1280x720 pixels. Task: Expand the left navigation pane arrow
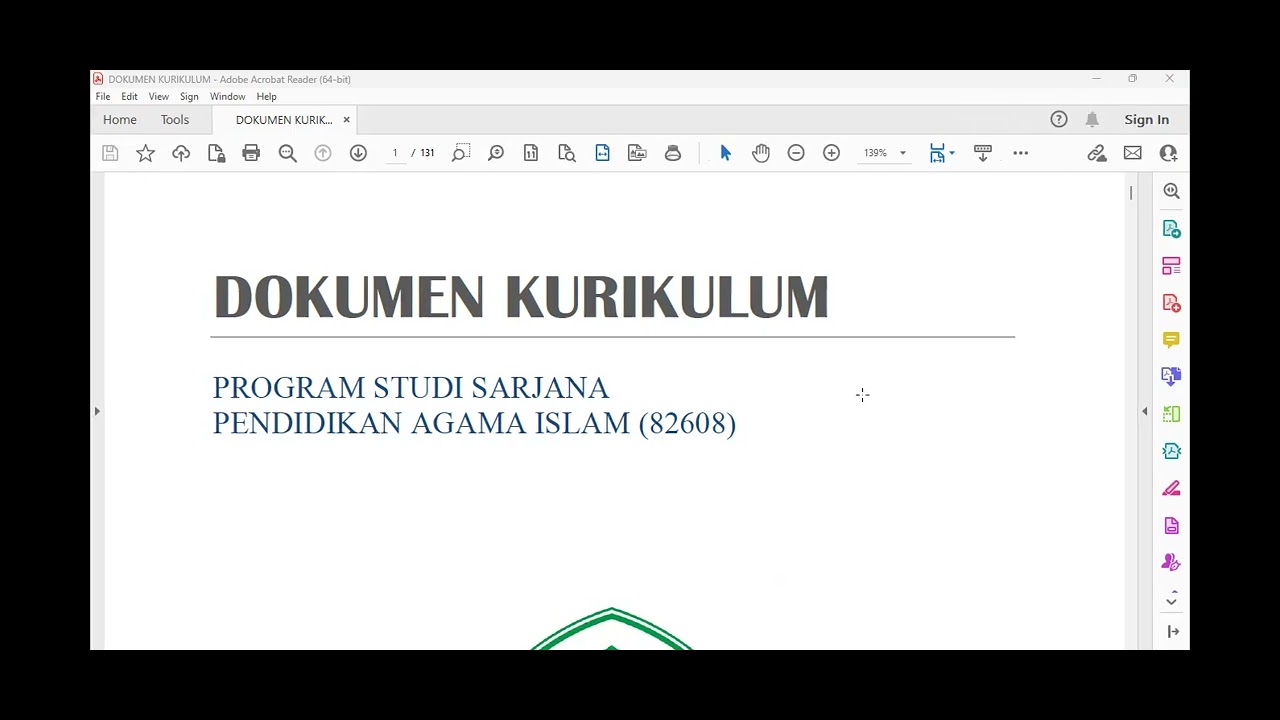pos(97,411)
